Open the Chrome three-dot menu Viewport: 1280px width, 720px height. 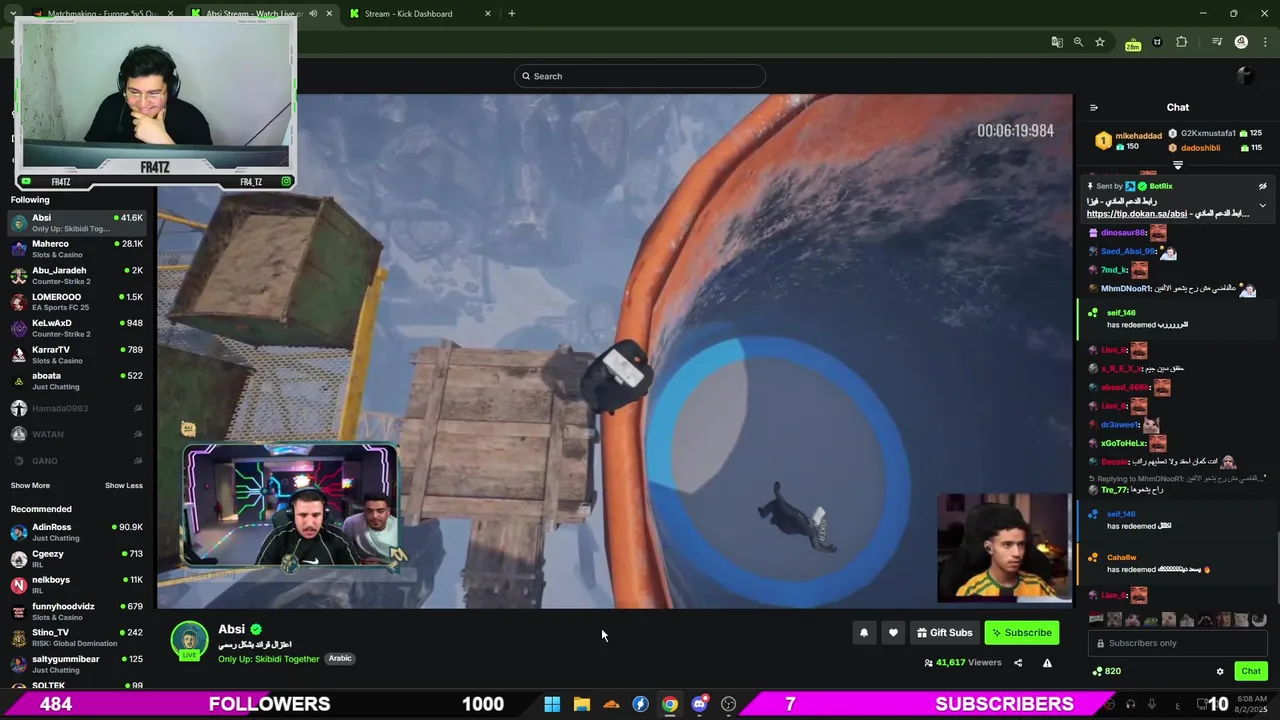click(1265, 42)
